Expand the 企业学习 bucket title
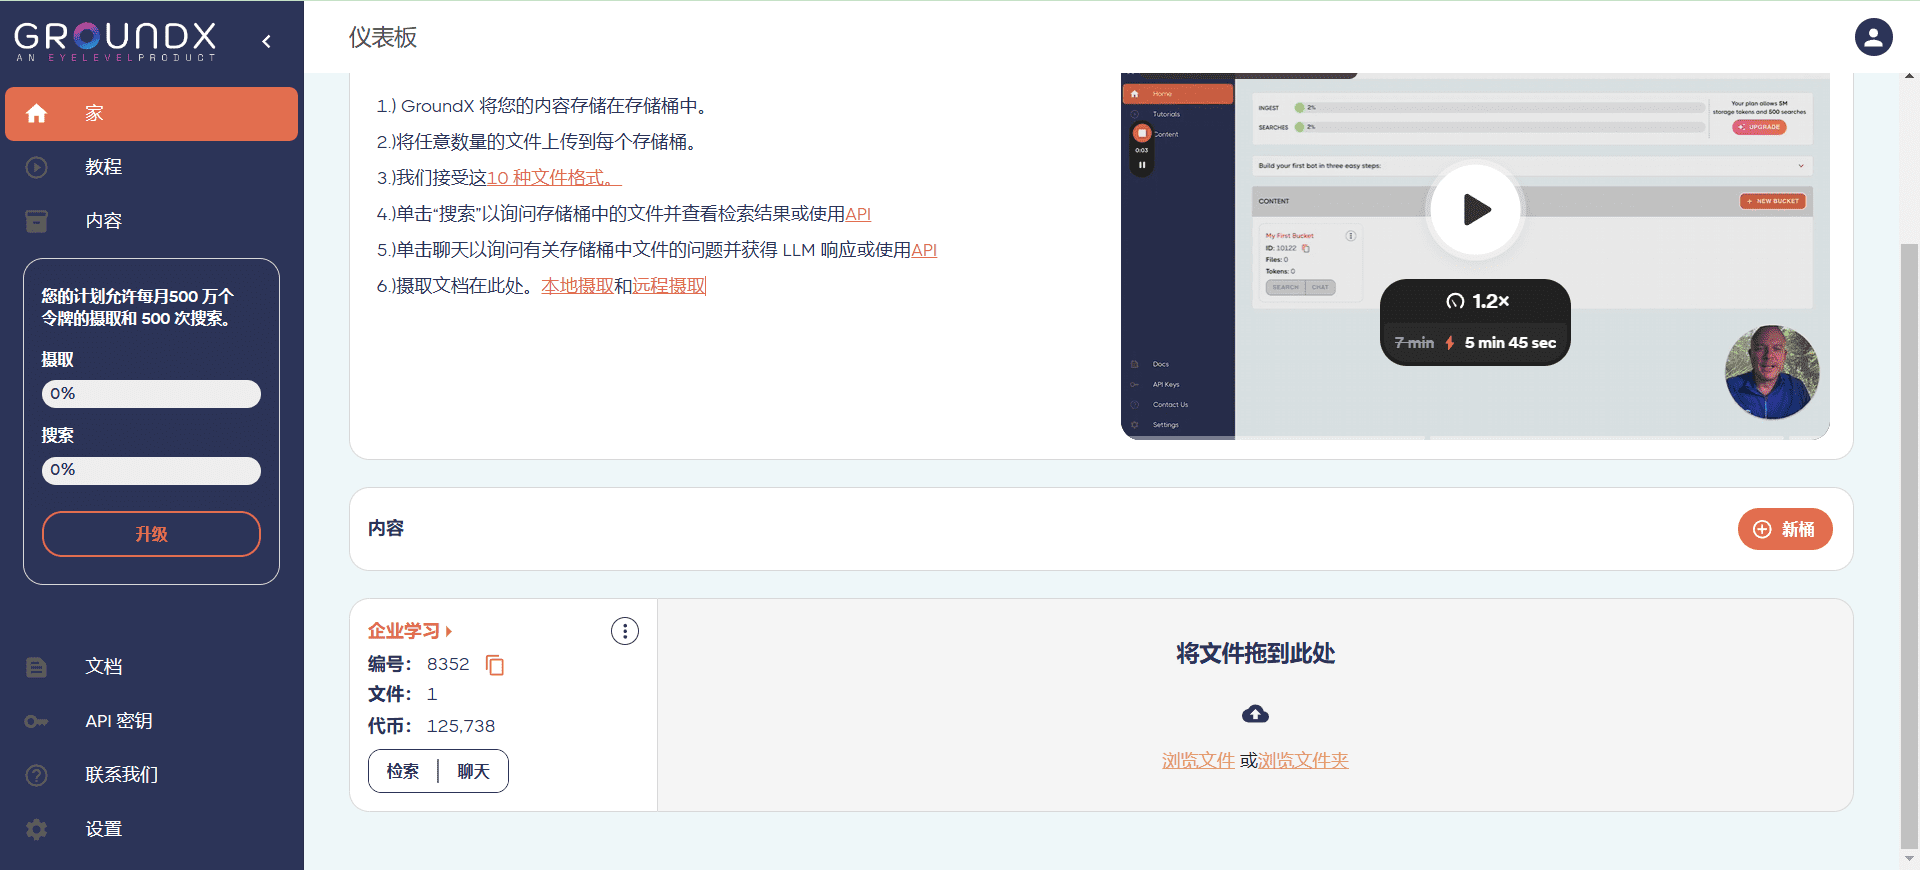Viewport: 1920px width, 870px height. click(410, 631)
